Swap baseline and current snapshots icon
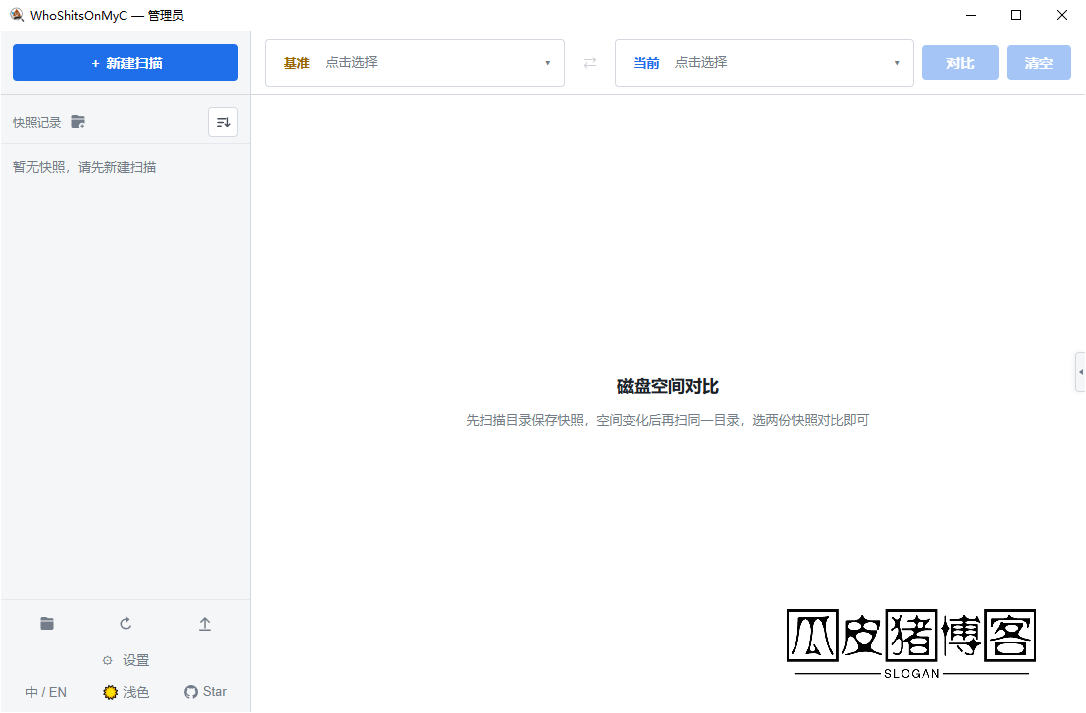 point(590,63)
